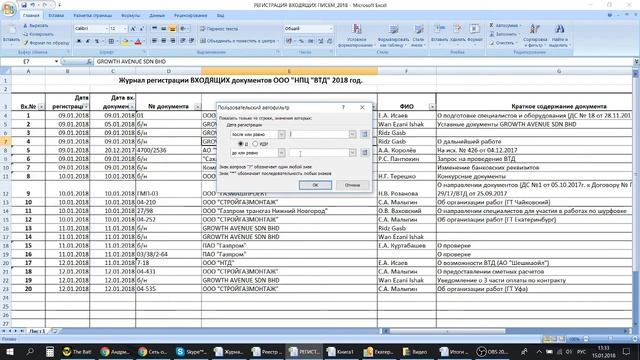Pick date with second calendar button
Viewport: 640px width, 360px height.
pos(364,153)
